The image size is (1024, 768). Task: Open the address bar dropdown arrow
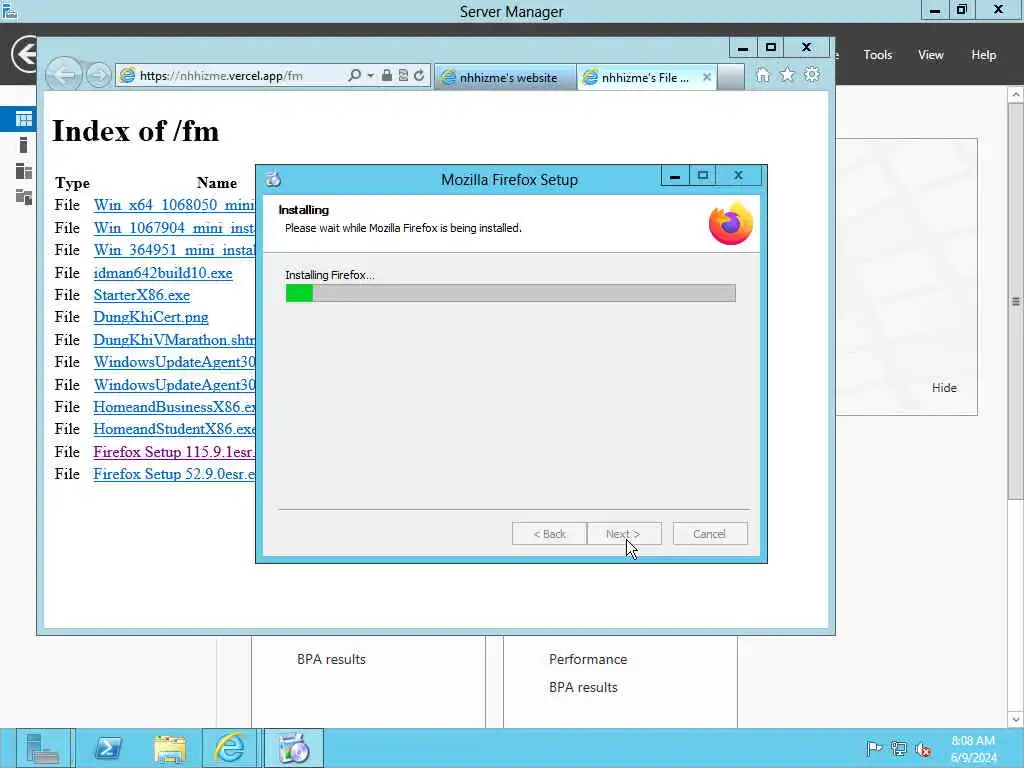[370, 76]
